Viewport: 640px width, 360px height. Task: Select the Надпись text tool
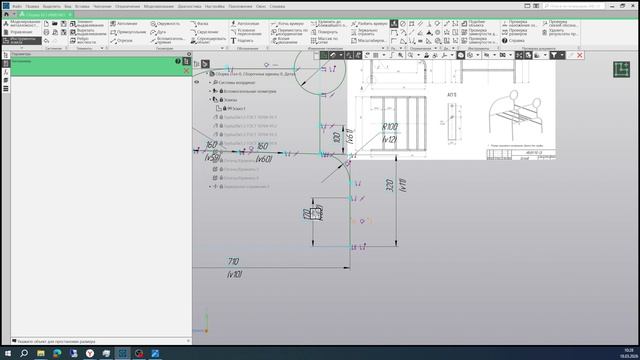(242, 40)
